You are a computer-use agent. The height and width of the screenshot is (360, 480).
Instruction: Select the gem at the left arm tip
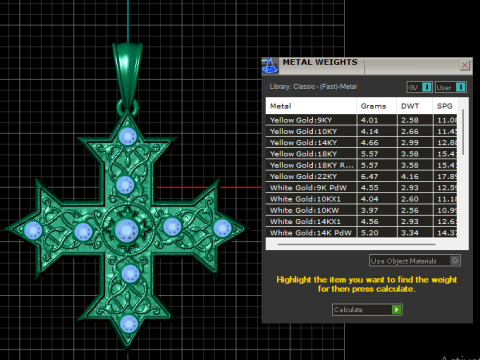click(33, 230)
